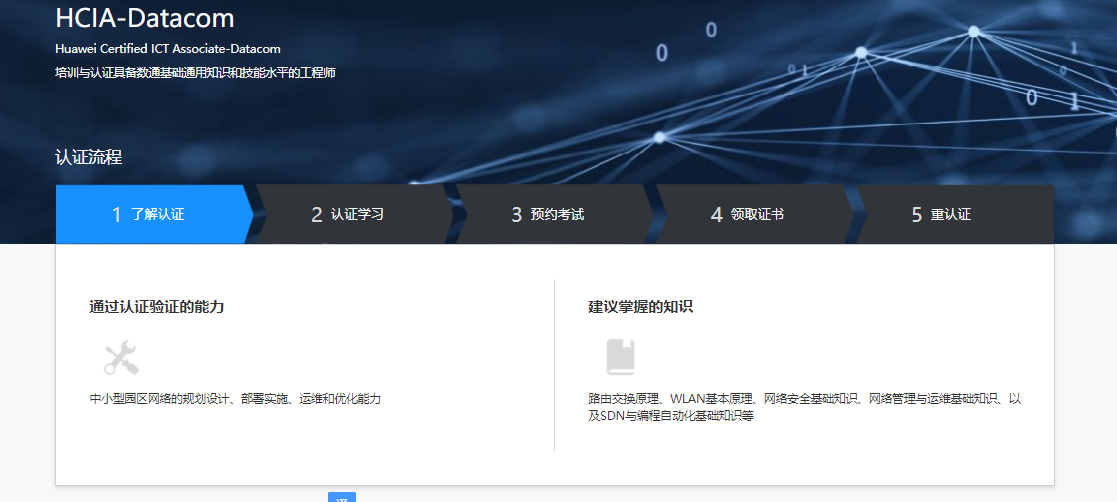Open the 预约考试 step tab

pos(555,214)
